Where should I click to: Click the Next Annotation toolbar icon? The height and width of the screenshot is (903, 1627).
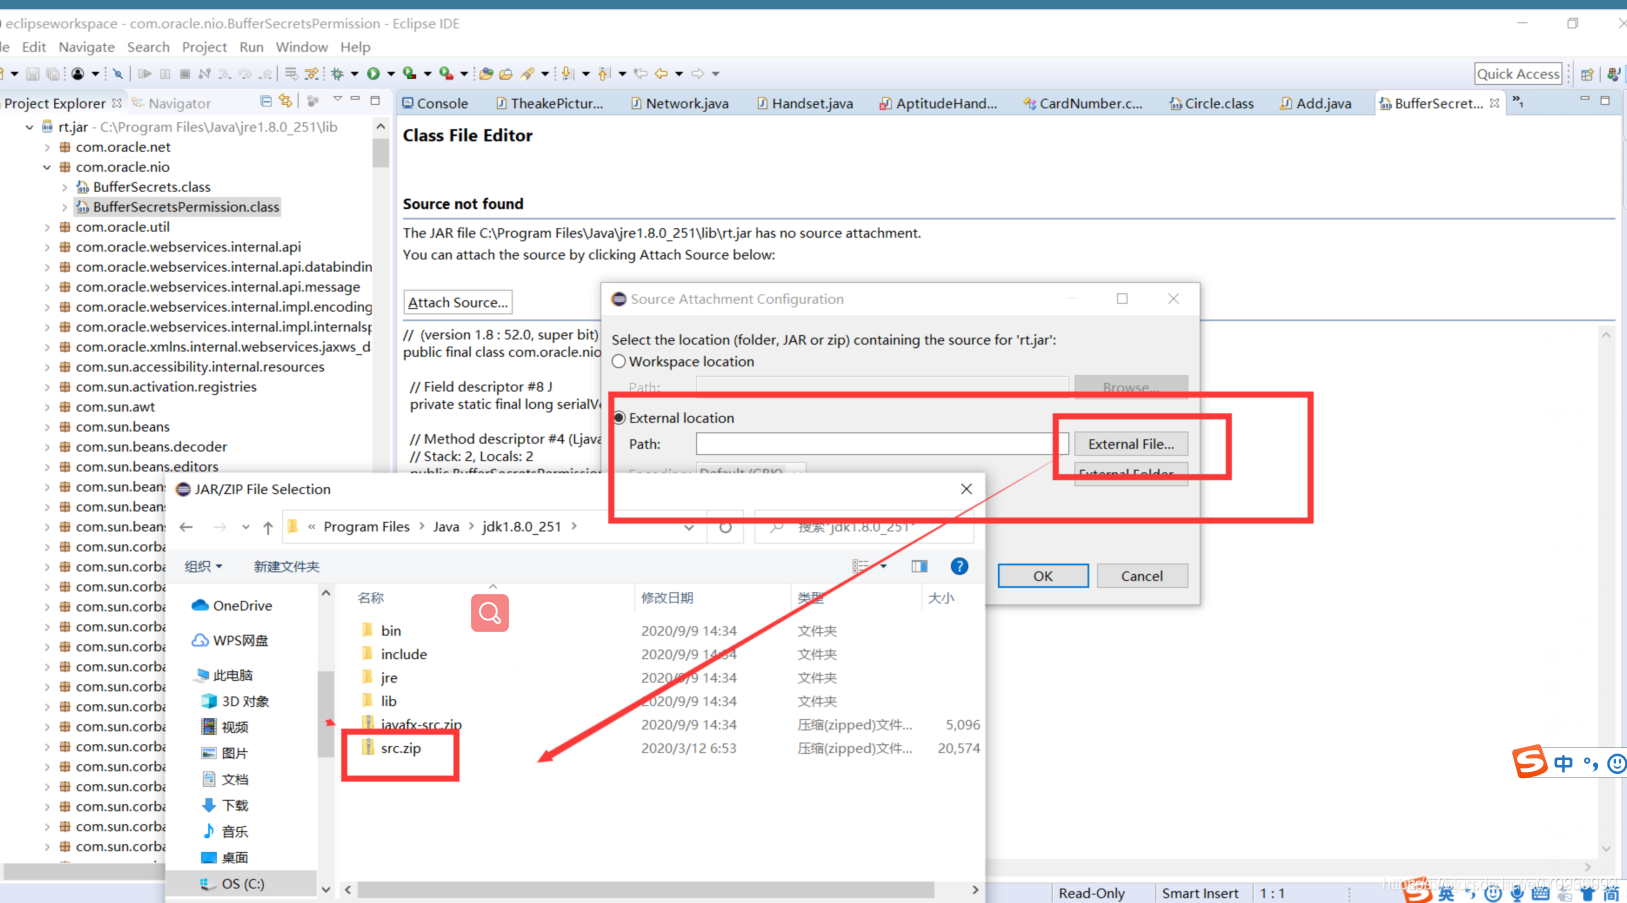click(x=567, y=74)
